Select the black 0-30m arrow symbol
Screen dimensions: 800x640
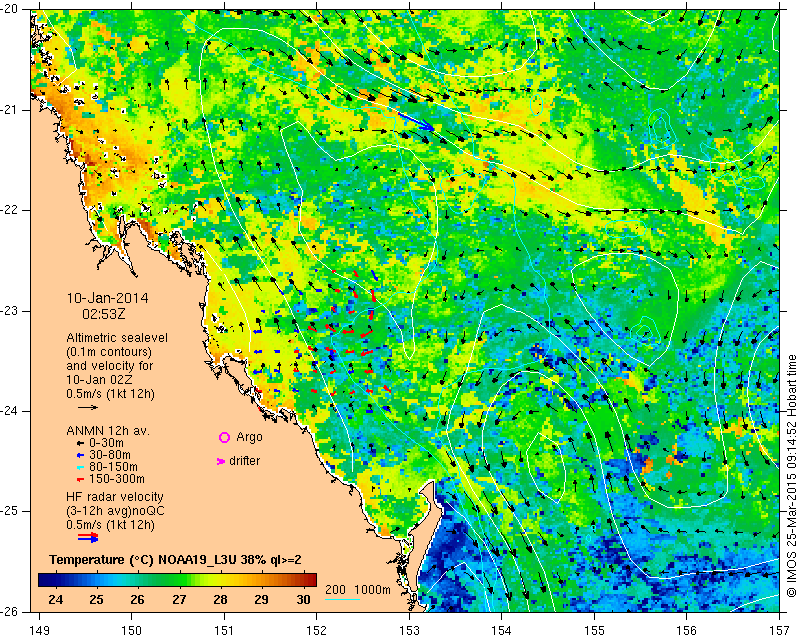coord(80,444)
